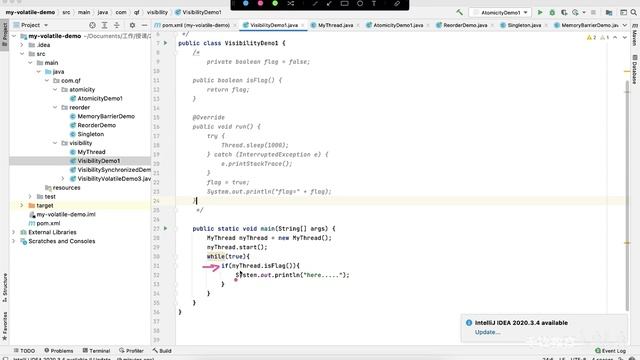640x360 pixels.
Task: Expand the .idea folder
Action: [x=22, y=45]
